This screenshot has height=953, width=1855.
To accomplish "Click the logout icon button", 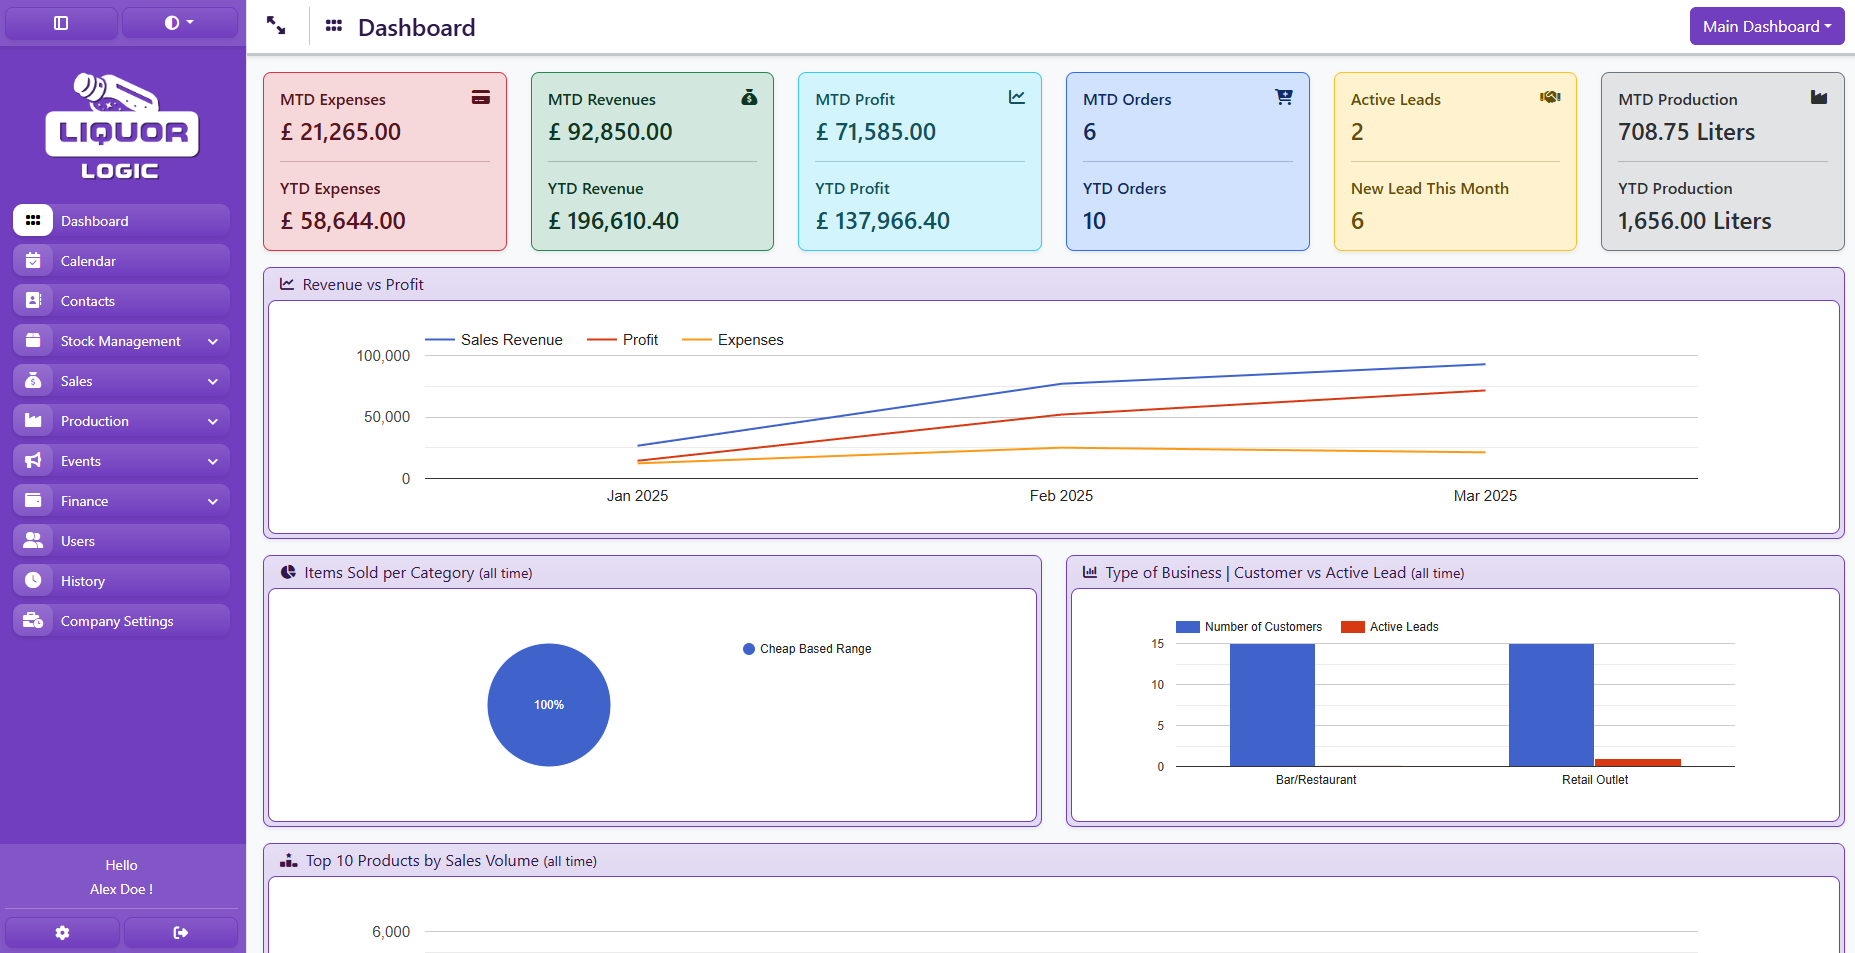I will 181,933.
